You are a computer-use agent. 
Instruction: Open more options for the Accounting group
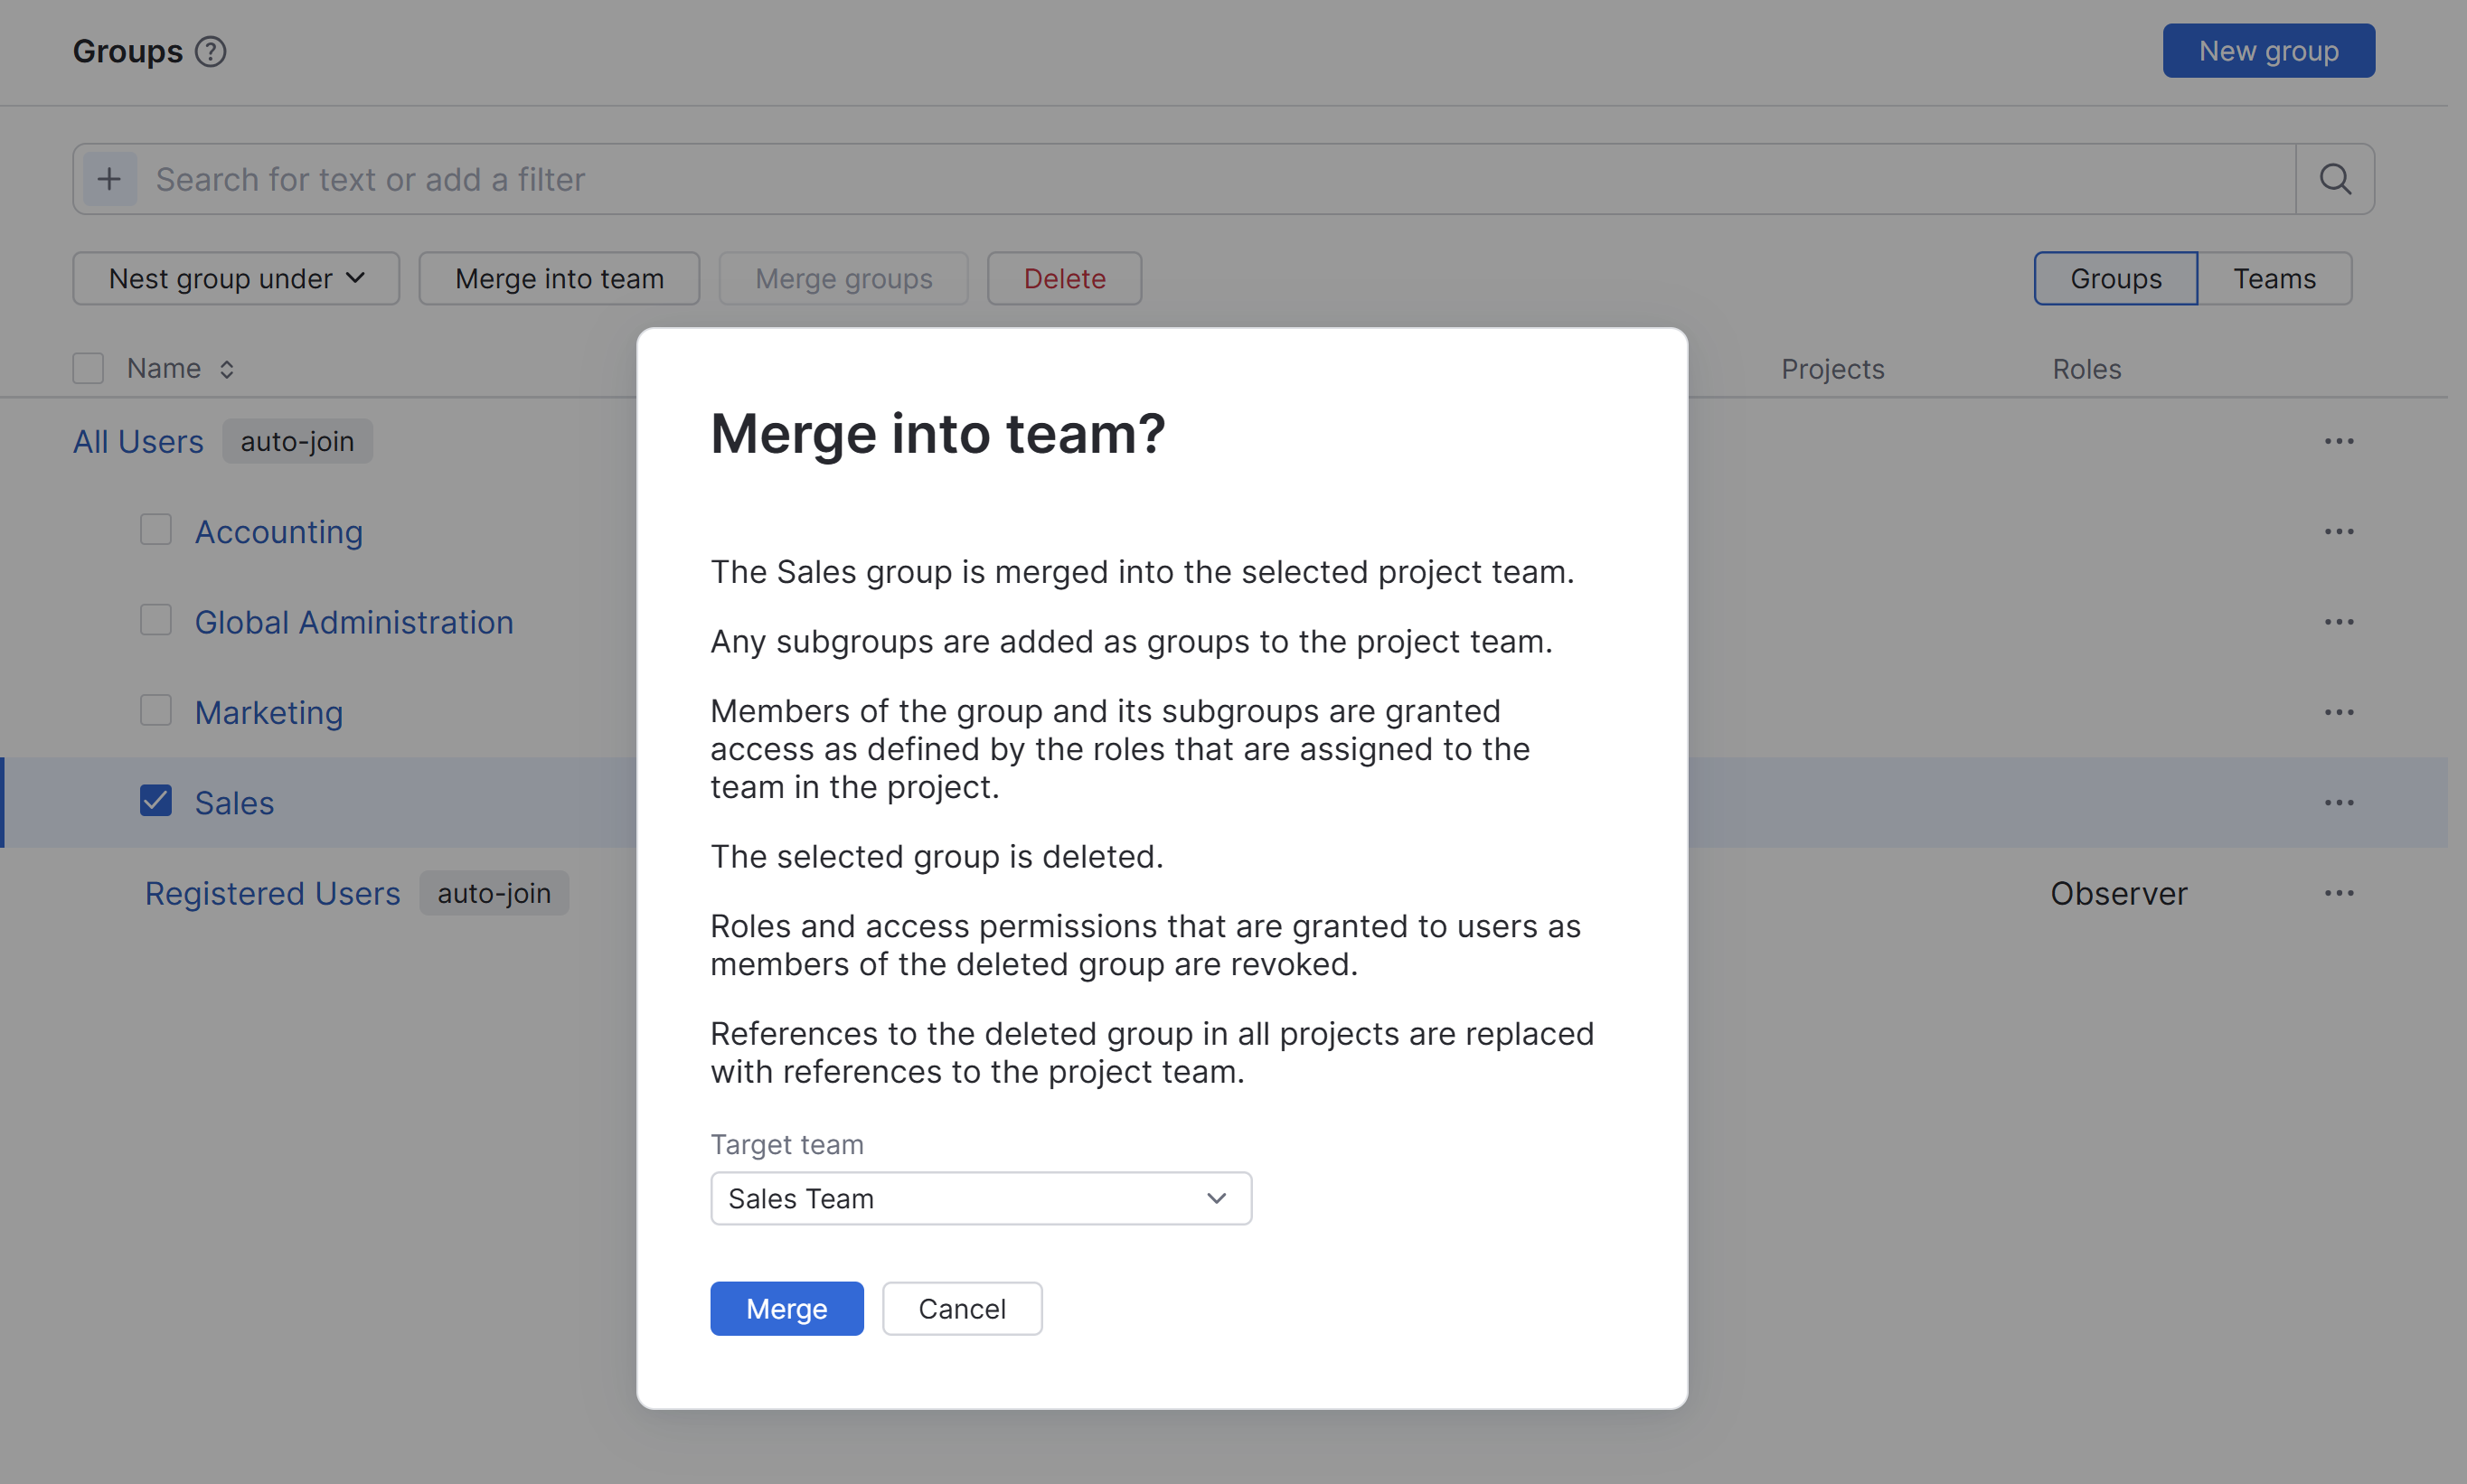tap(2341, 531)
